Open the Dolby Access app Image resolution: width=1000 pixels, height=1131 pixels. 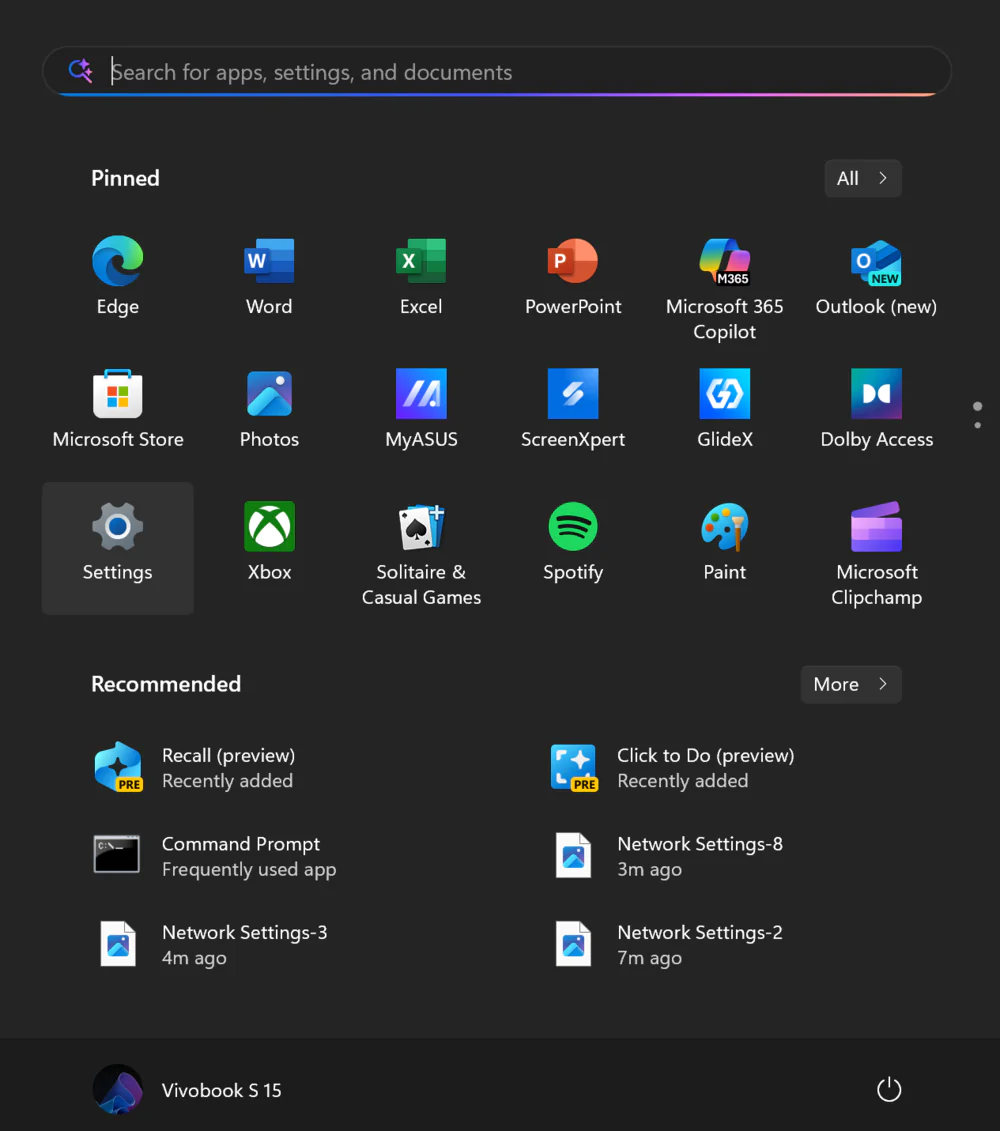pyautogui.click(x=876, y=409)
